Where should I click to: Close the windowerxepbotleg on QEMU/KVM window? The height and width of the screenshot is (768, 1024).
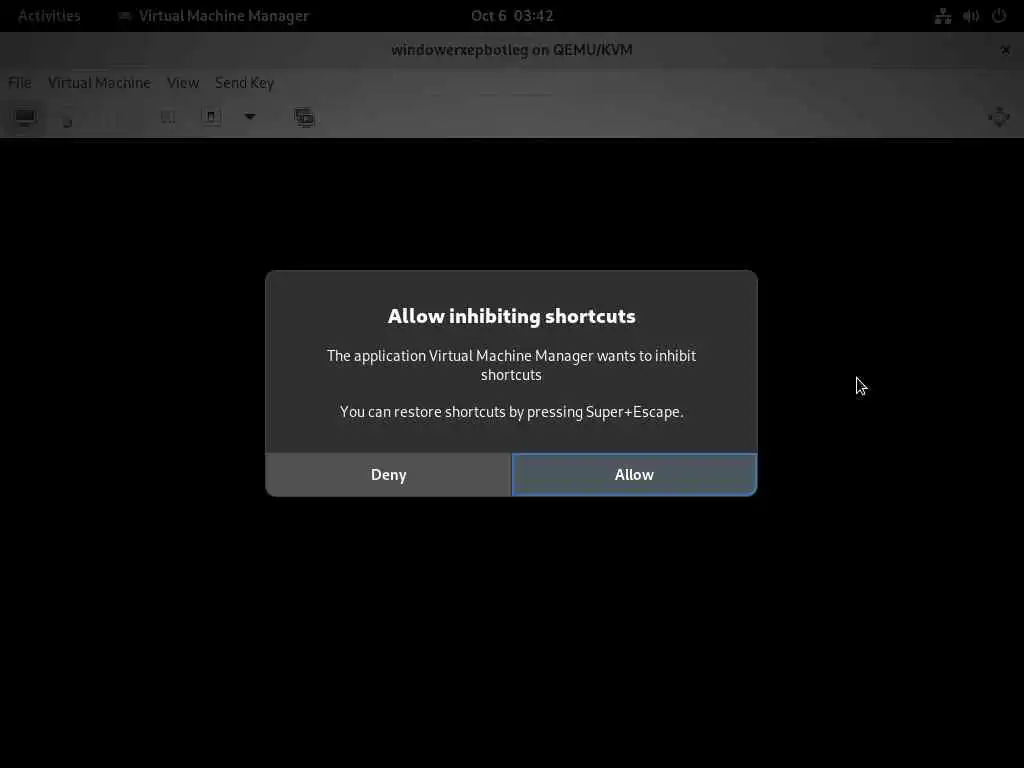pyautogui.click(x=1005, y=50)
